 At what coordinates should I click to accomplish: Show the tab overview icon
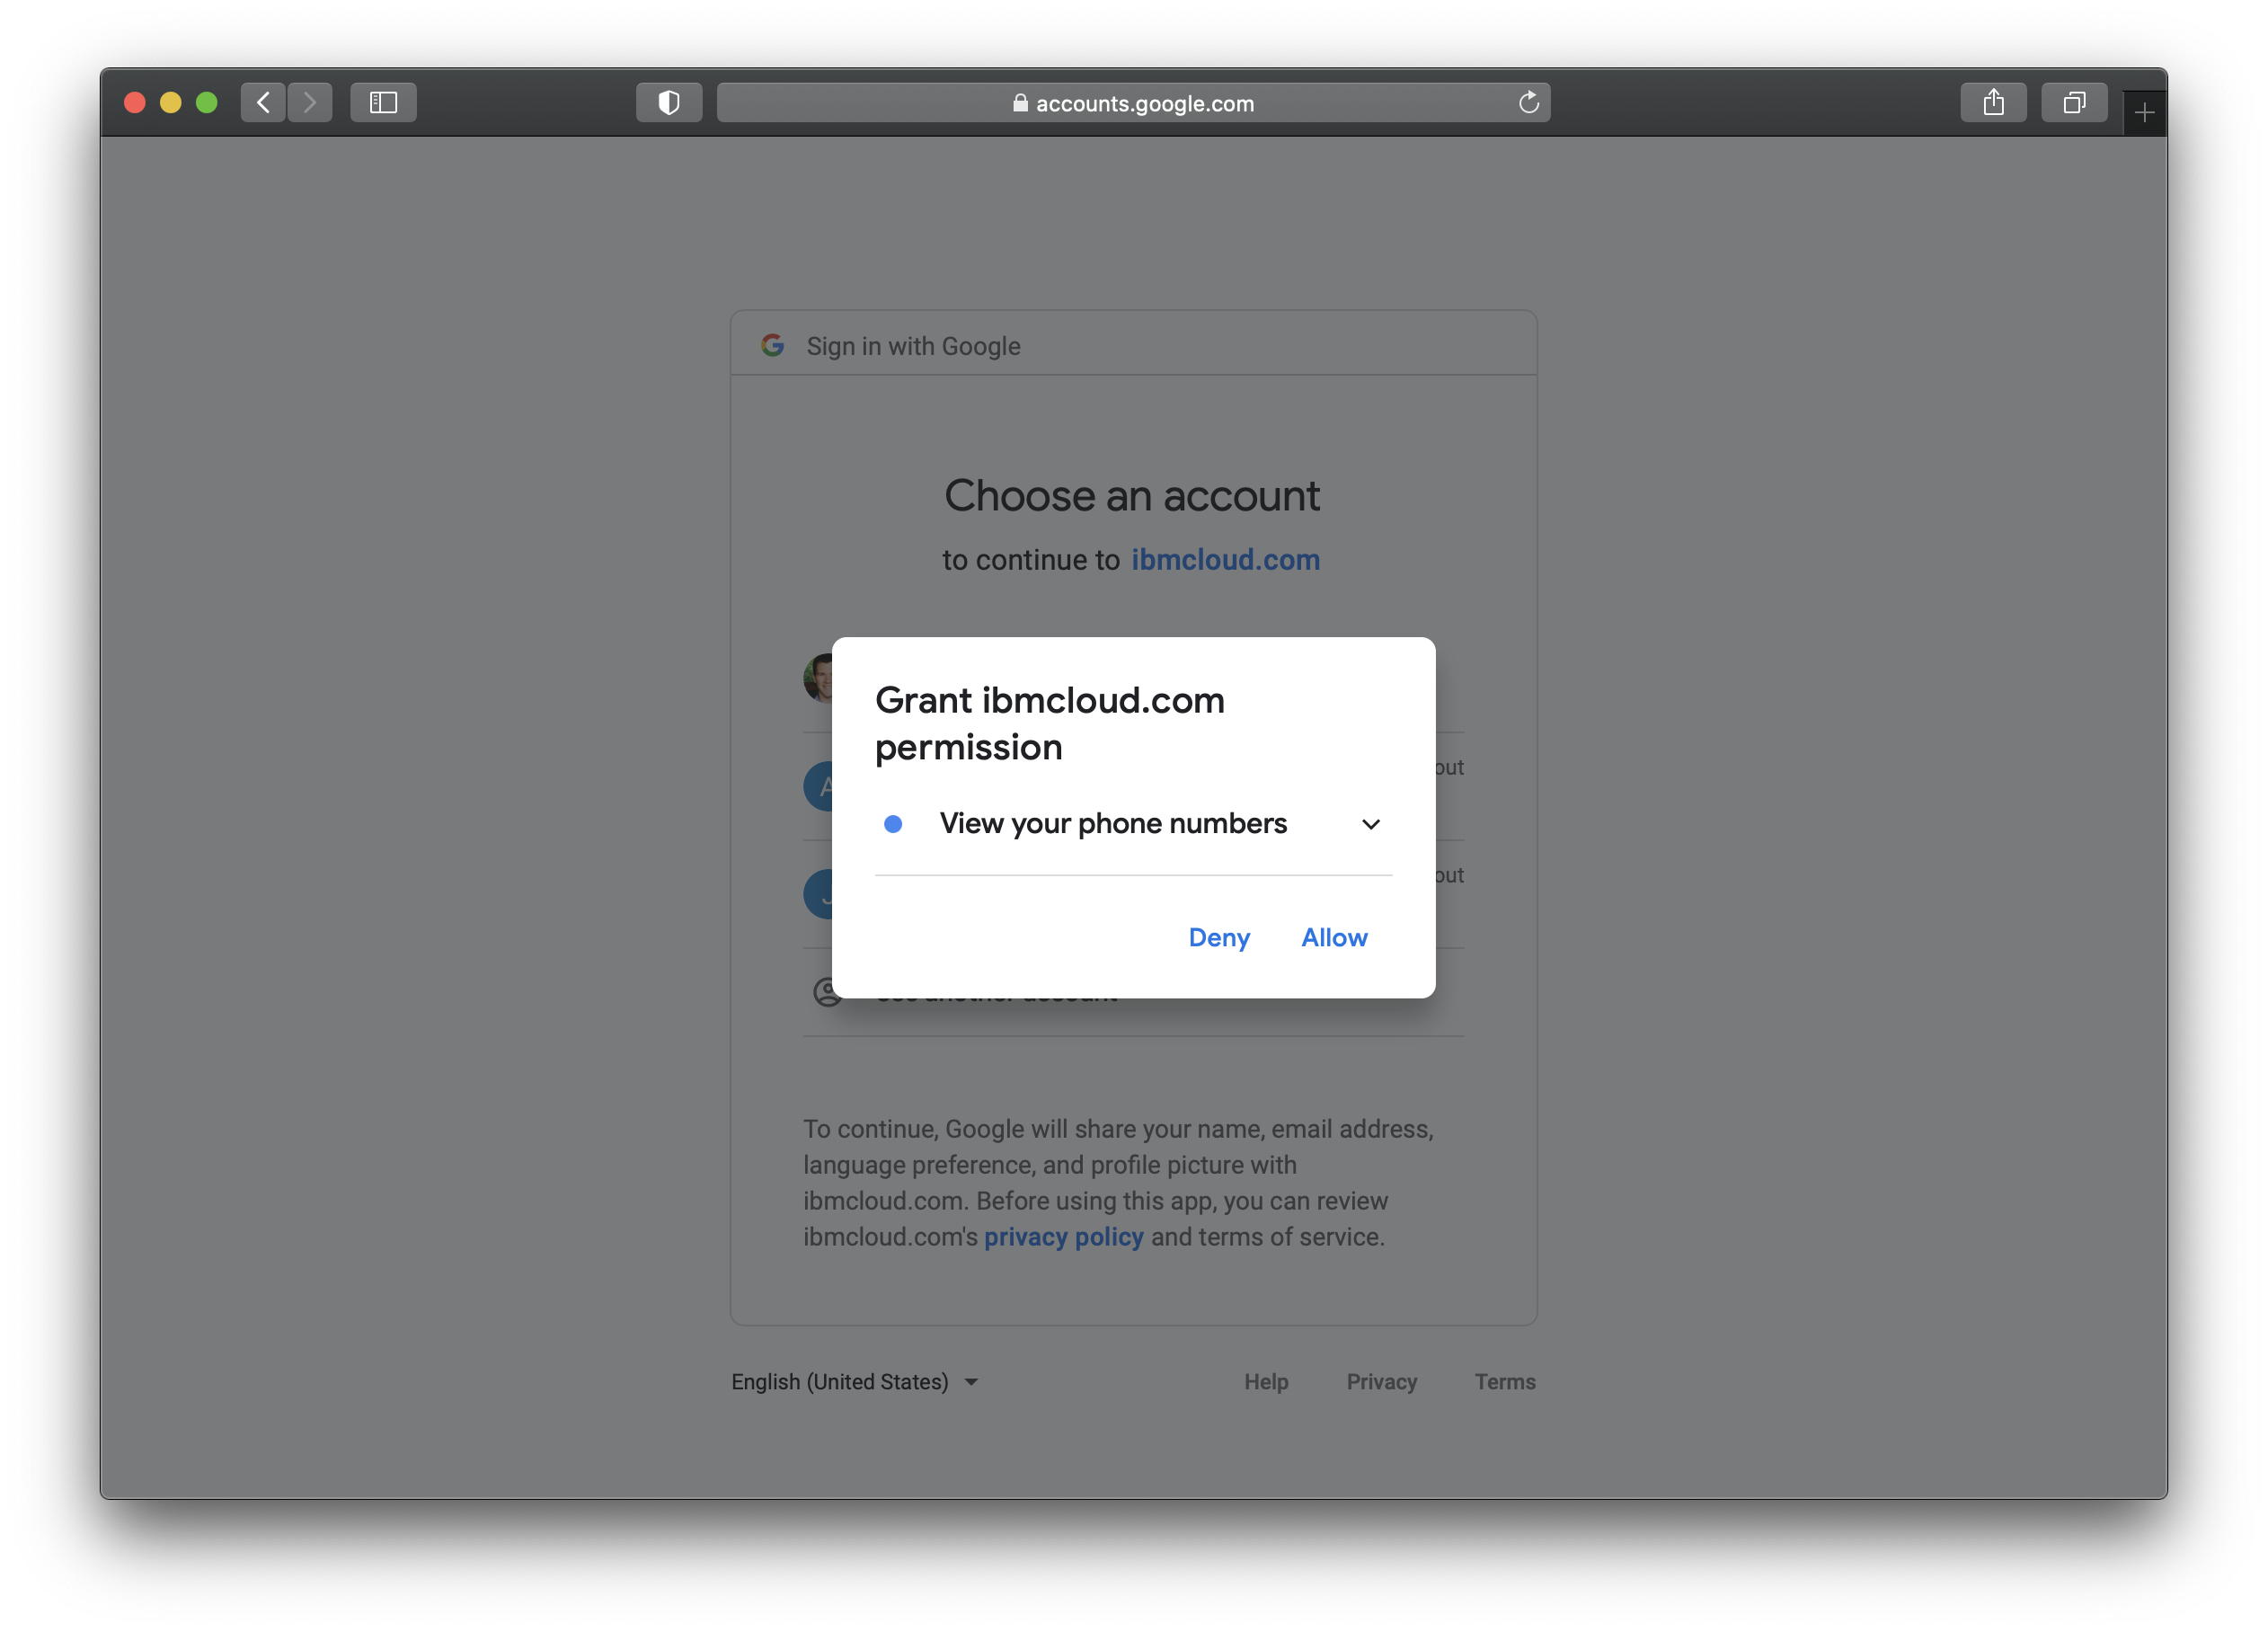(x=2074, y=102)
